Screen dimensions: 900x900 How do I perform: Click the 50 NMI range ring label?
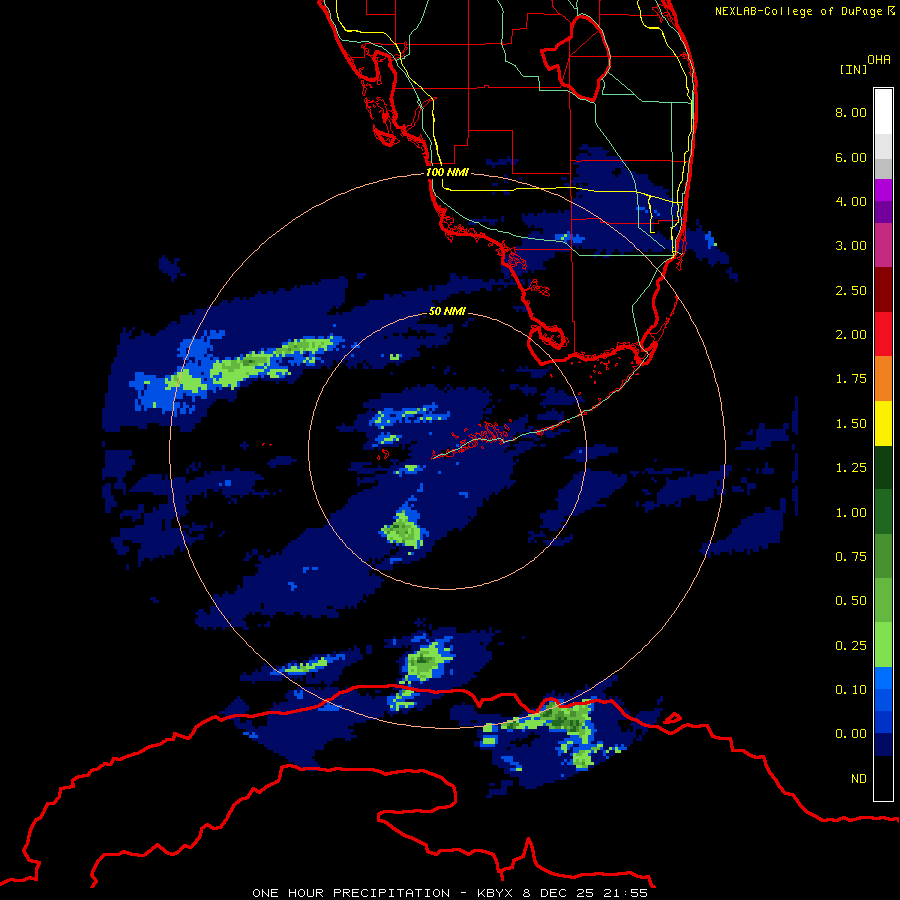[447, 311]
